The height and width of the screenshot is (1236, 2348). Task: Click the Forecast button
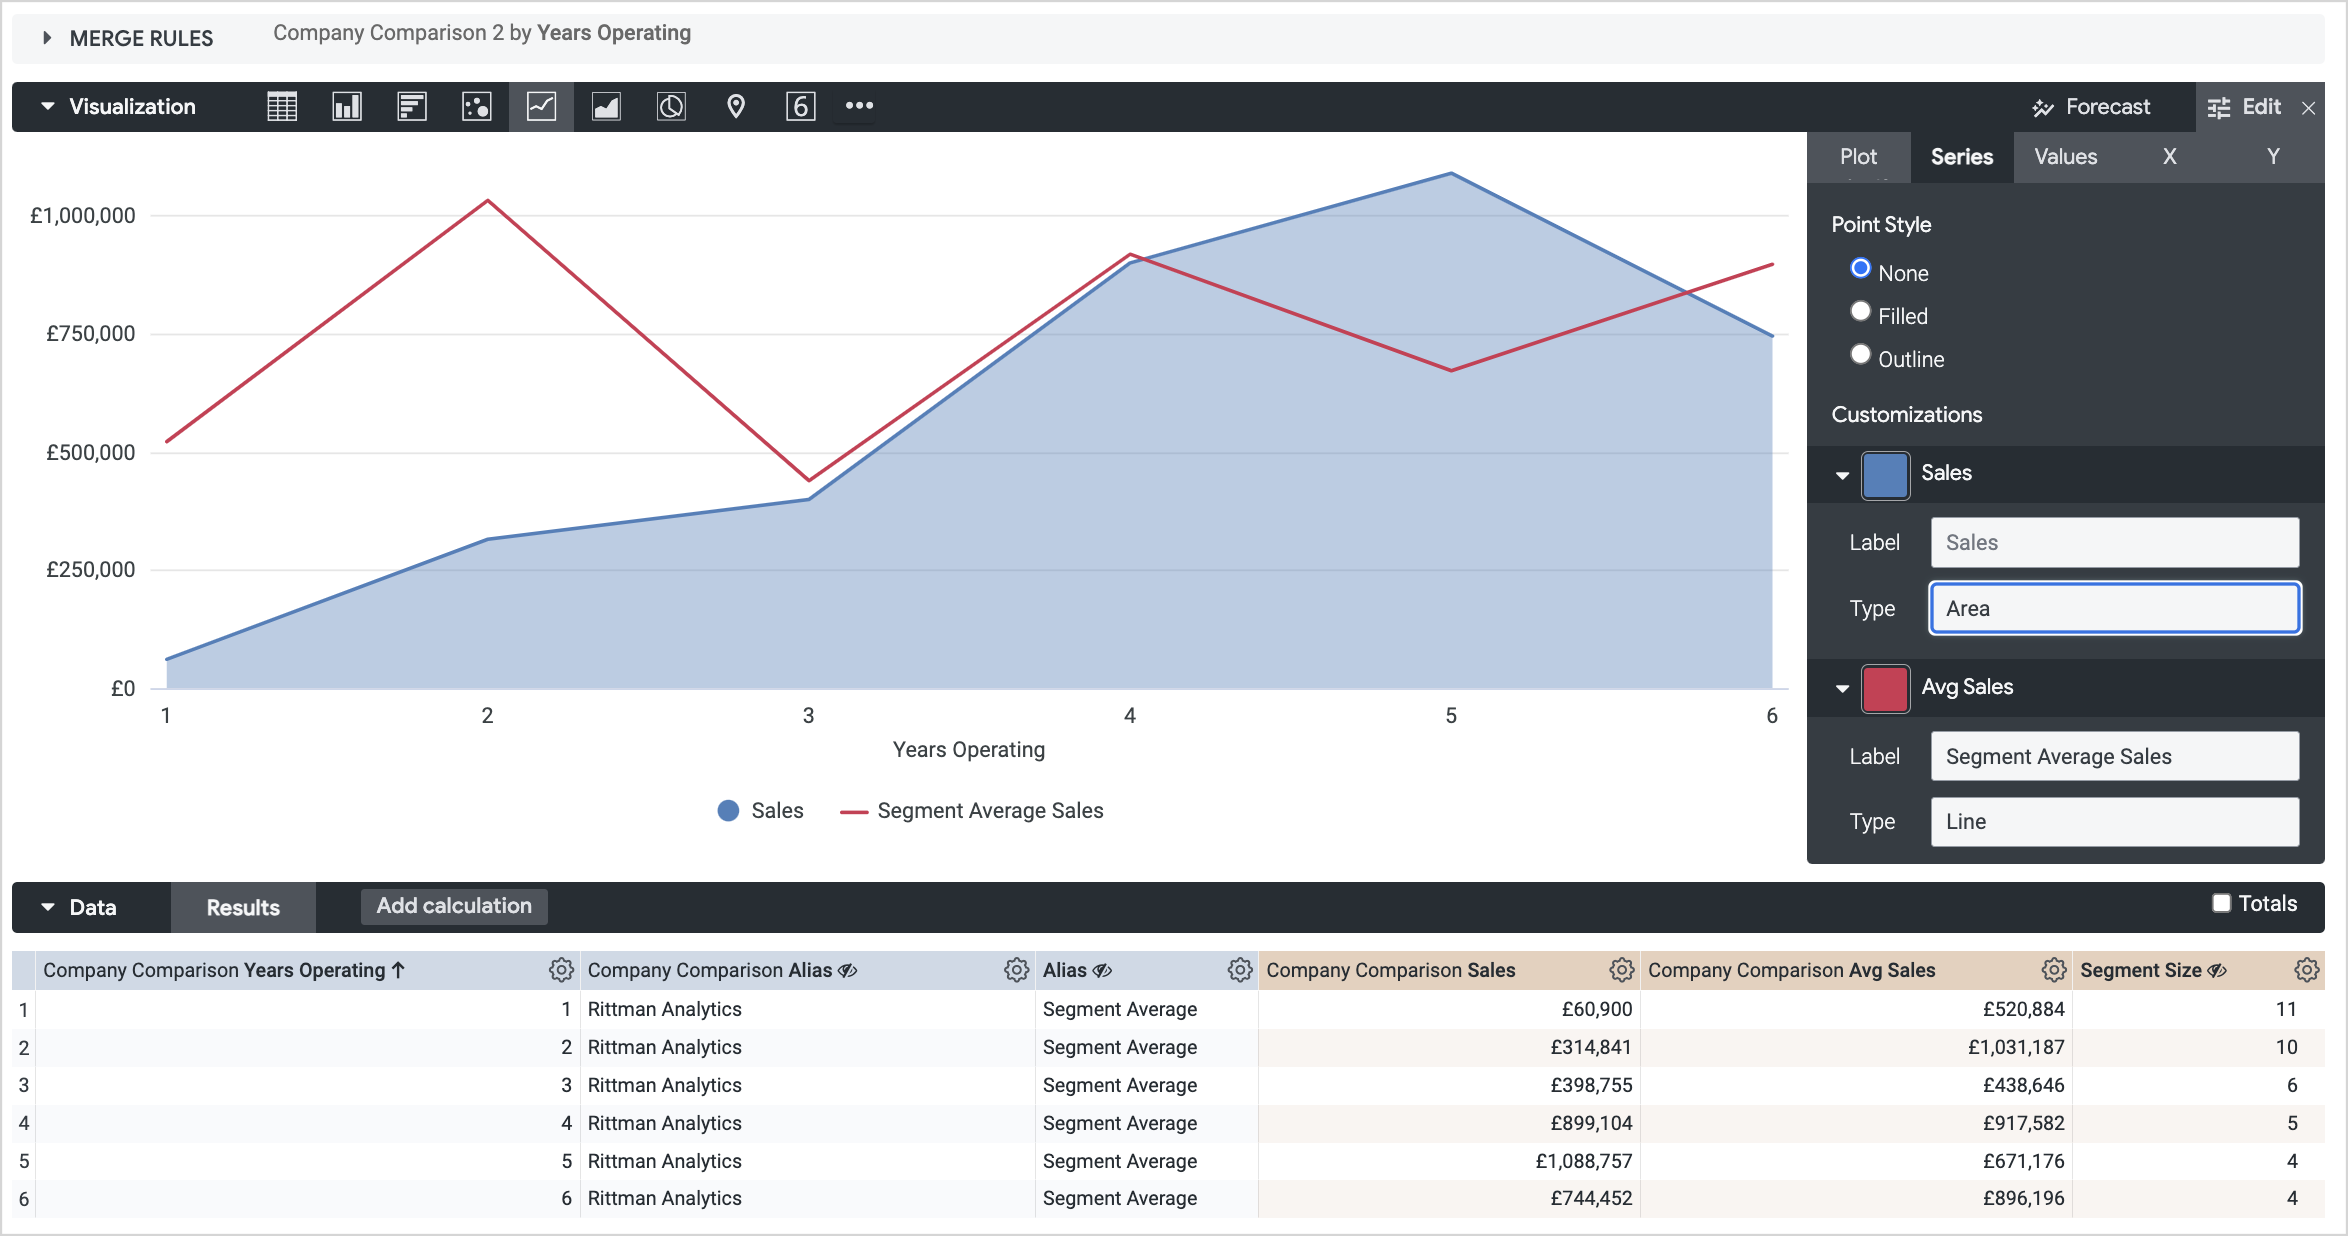click(2091, 107)
